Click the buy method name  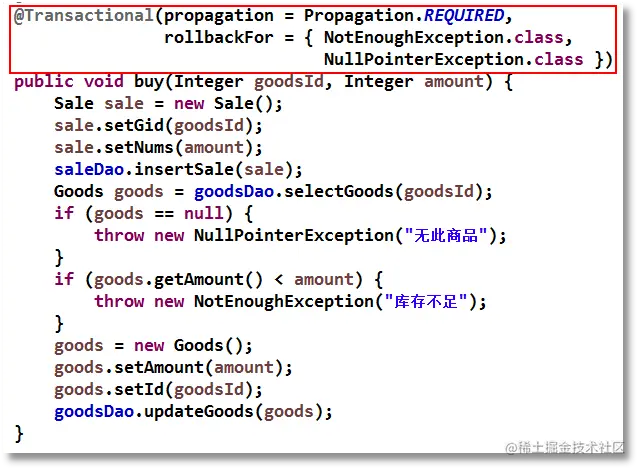point(149,82)
